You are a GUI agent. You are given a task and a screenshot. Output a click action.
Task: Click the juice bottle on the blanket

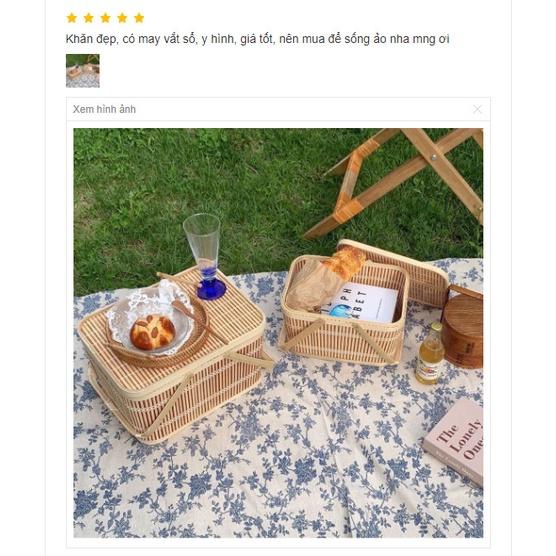[430, 354]
